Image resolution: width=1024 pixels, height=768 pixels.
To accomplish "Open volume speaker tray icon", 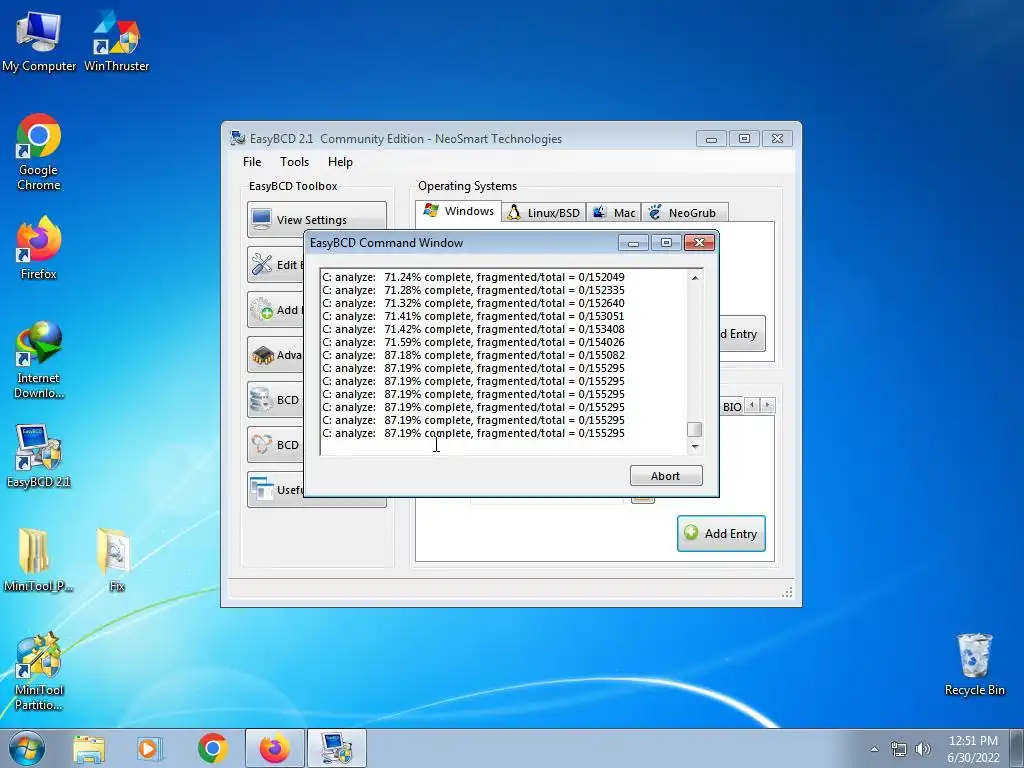I will click(x=922, y=749).
